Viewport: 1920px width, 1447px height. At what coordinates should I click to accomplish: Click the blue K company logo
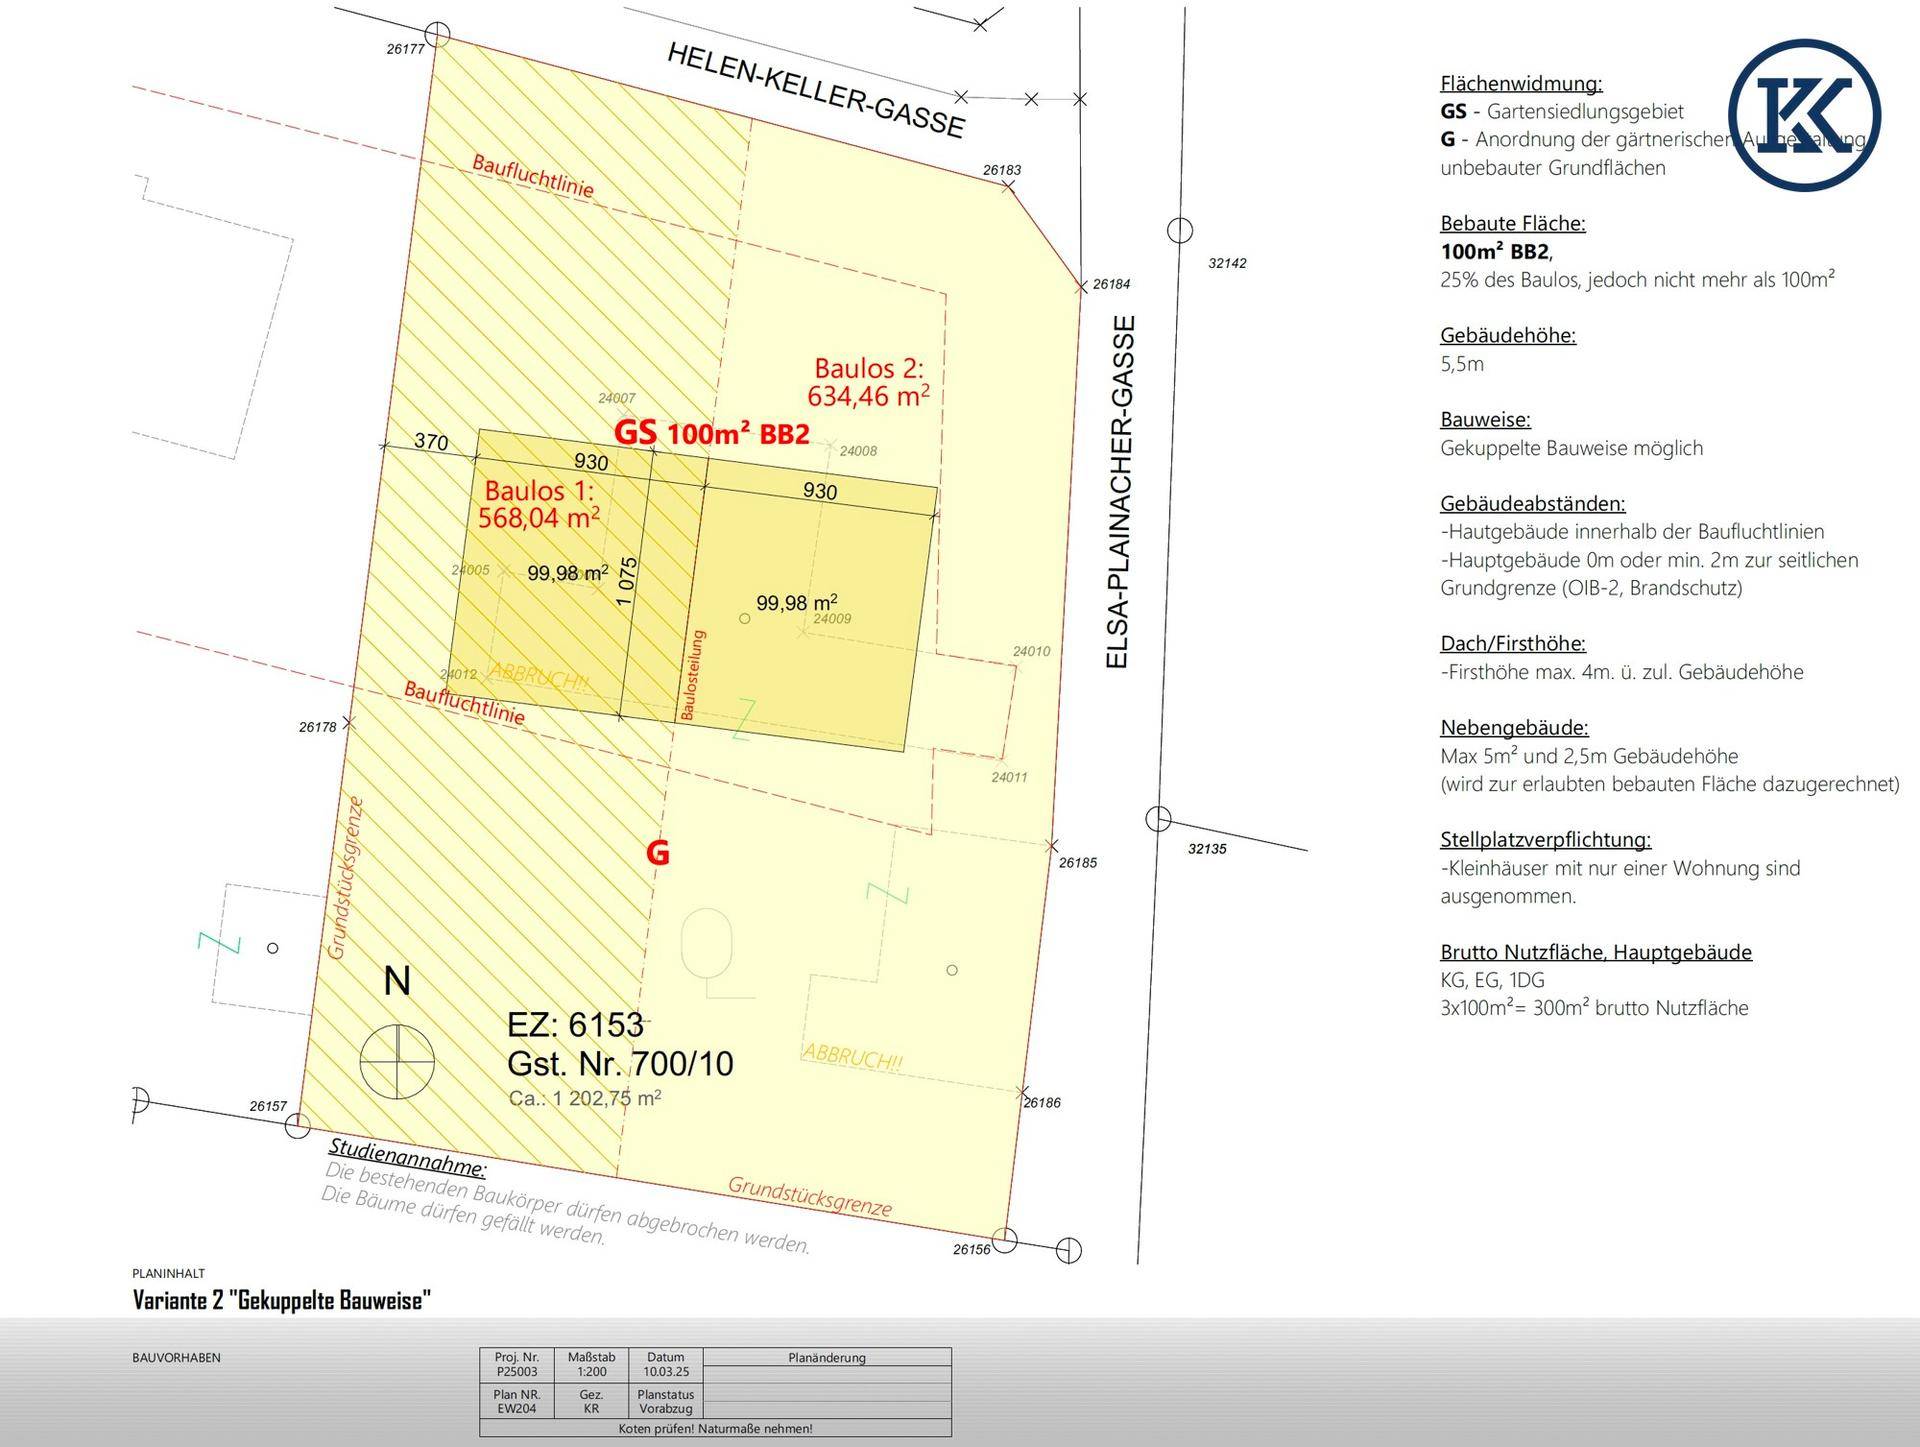point(1804,115)
